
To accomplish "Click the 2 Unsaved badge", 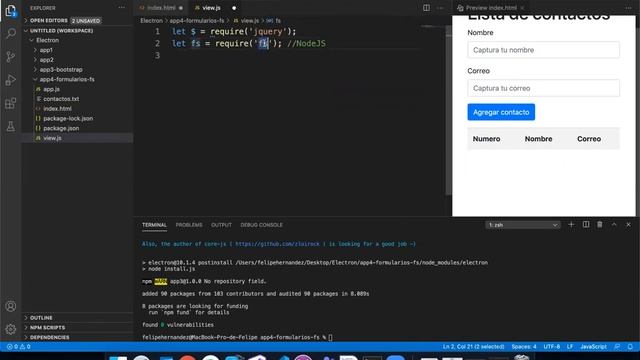I will coord(86,20).
